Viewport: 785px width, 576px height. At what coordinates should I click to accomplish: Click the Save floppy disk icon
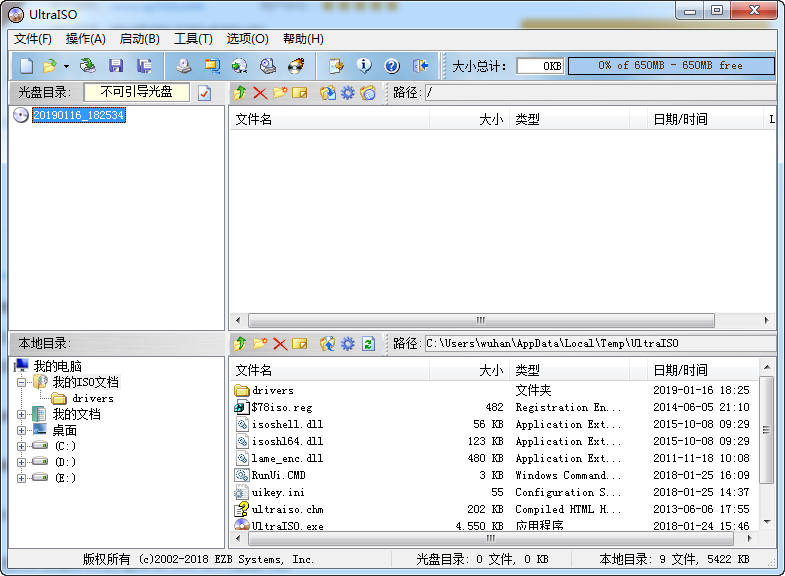point(116,66)
